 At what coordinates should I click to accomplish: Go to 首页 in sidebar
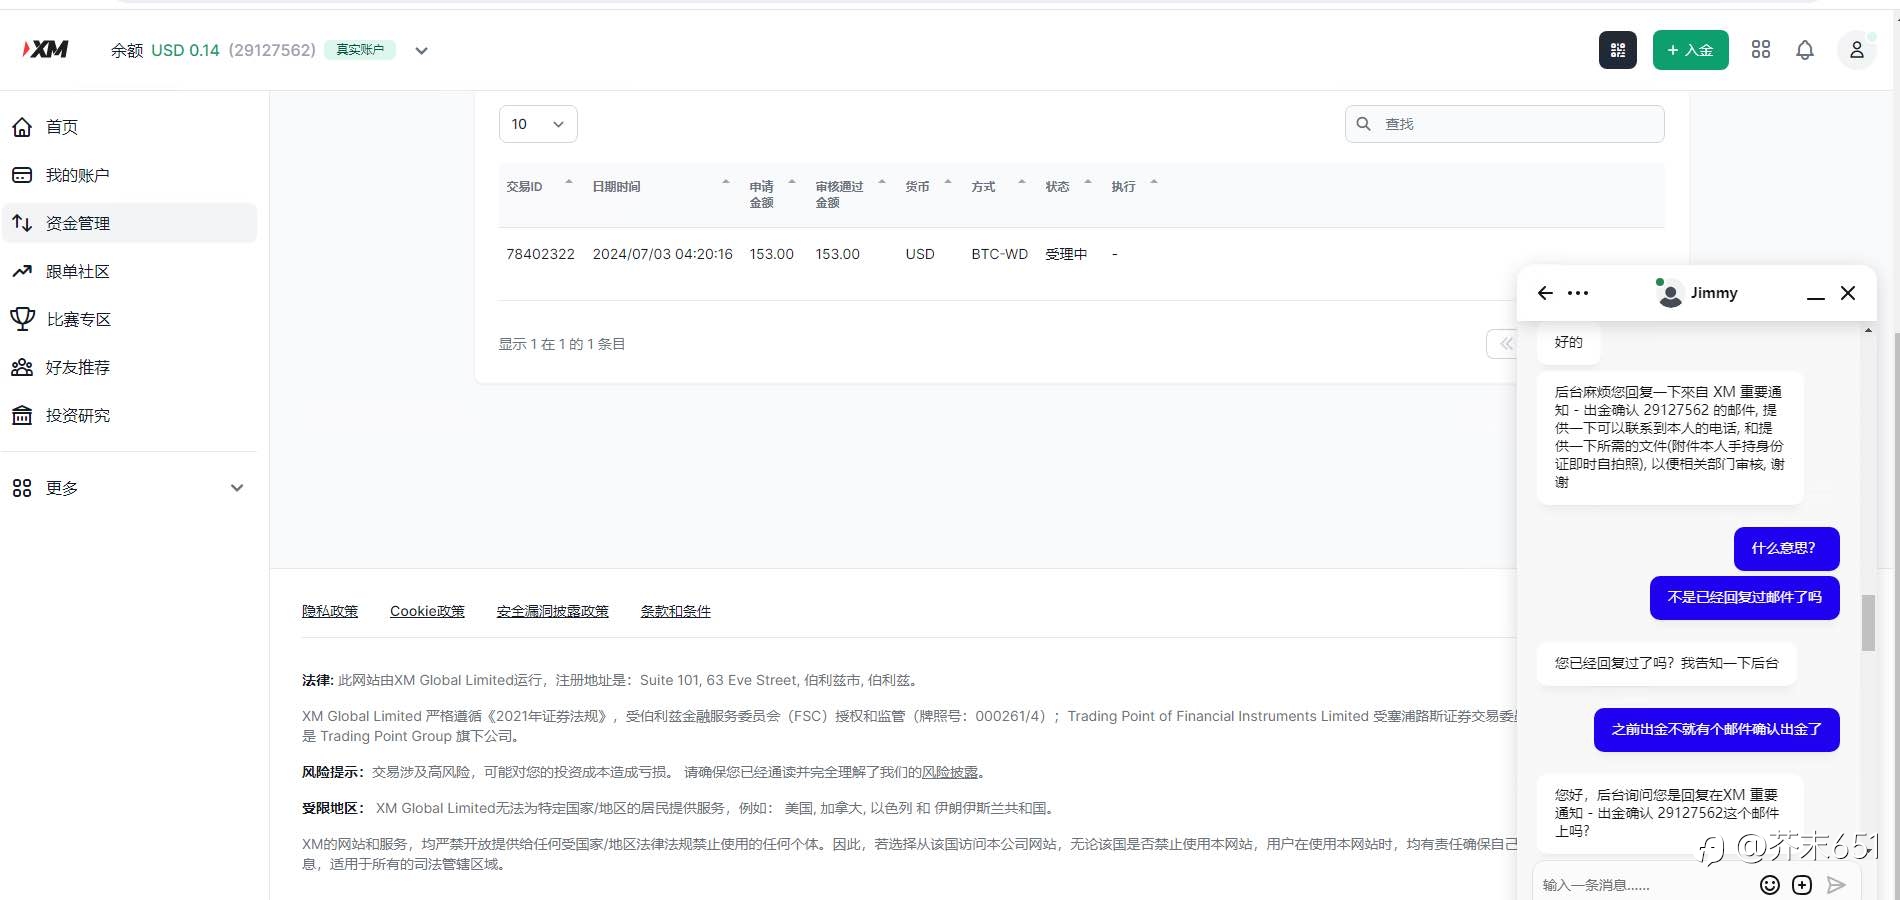(x=129, y=127)
